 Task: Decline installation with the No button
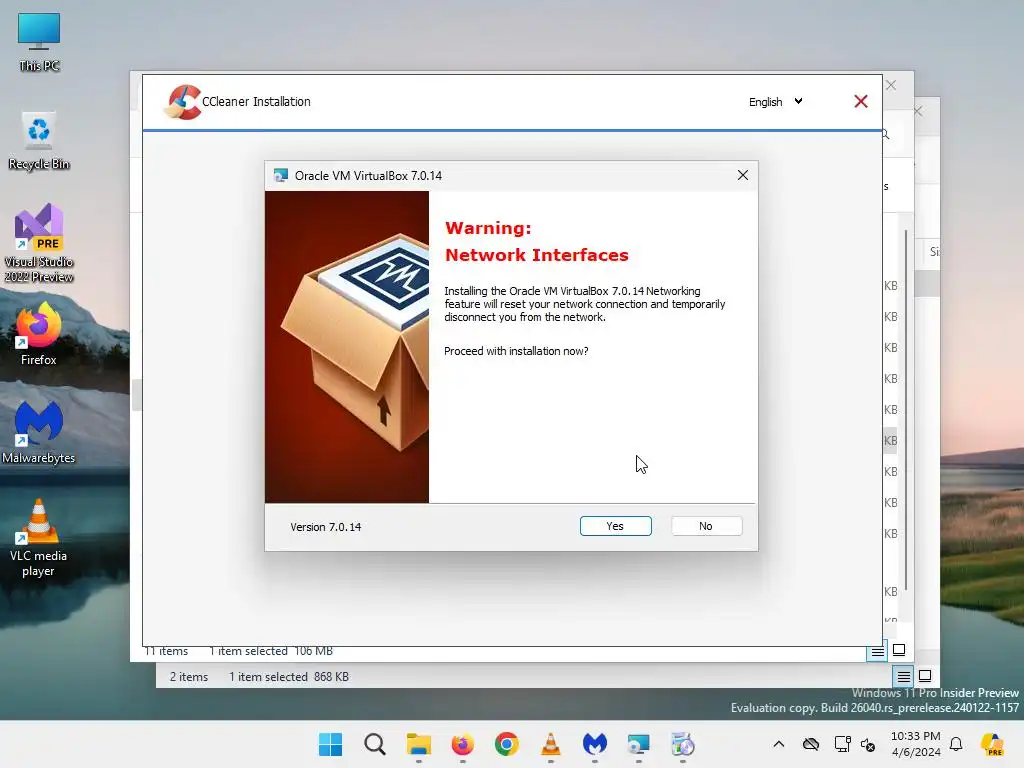point(706,526)
